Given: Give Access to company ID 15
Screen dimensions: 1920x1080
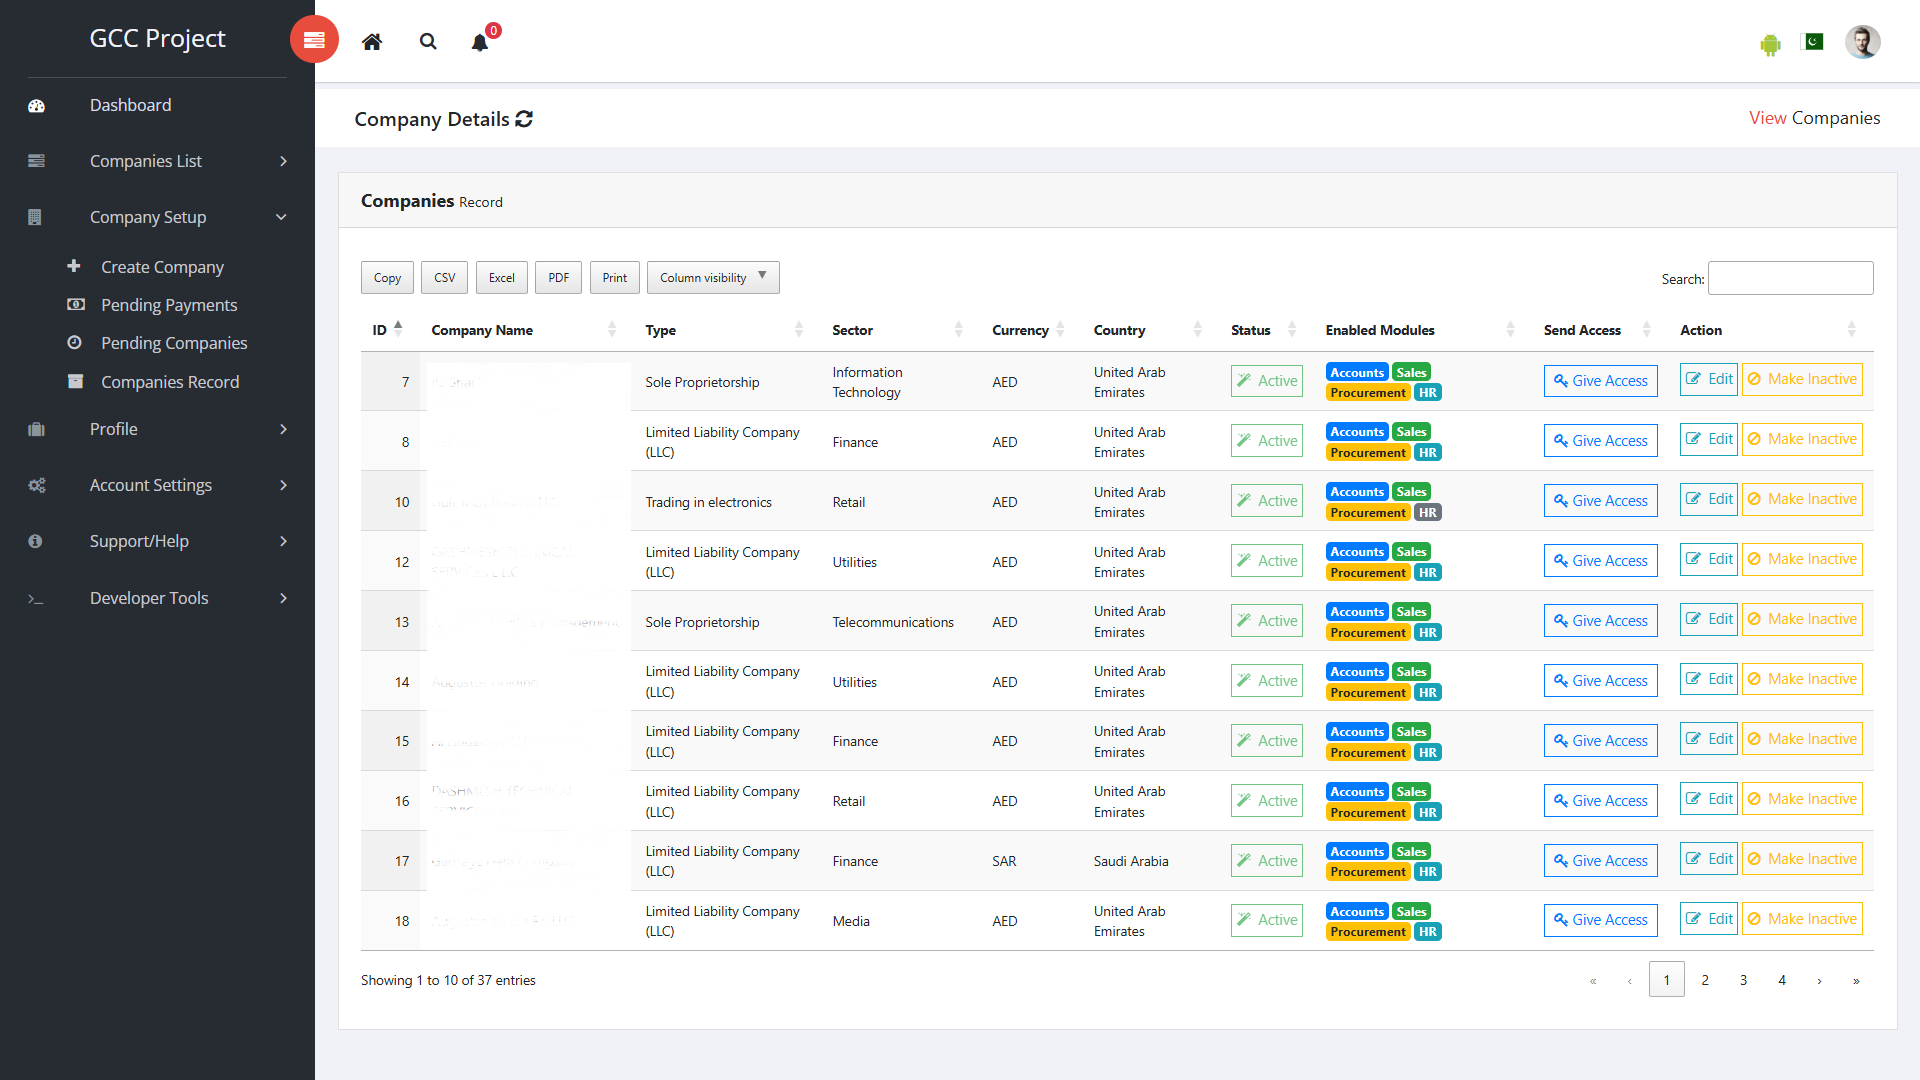Looking at the screenshot, I should (x=1600, y=741).
